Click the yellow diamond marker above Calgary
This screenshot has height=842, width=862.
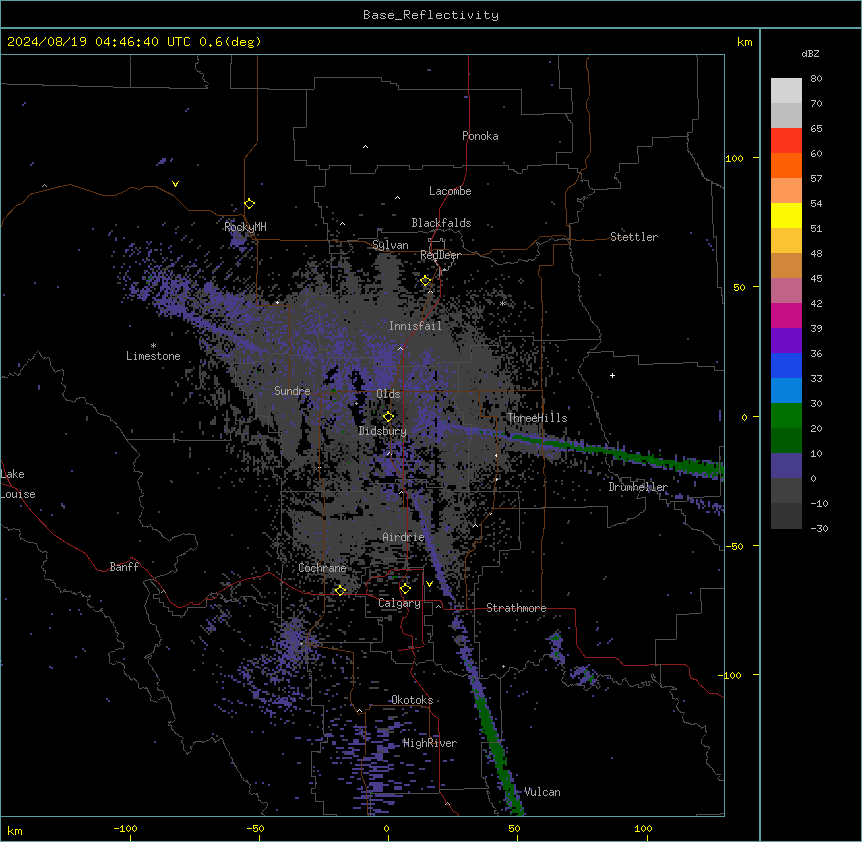point(405,589)
